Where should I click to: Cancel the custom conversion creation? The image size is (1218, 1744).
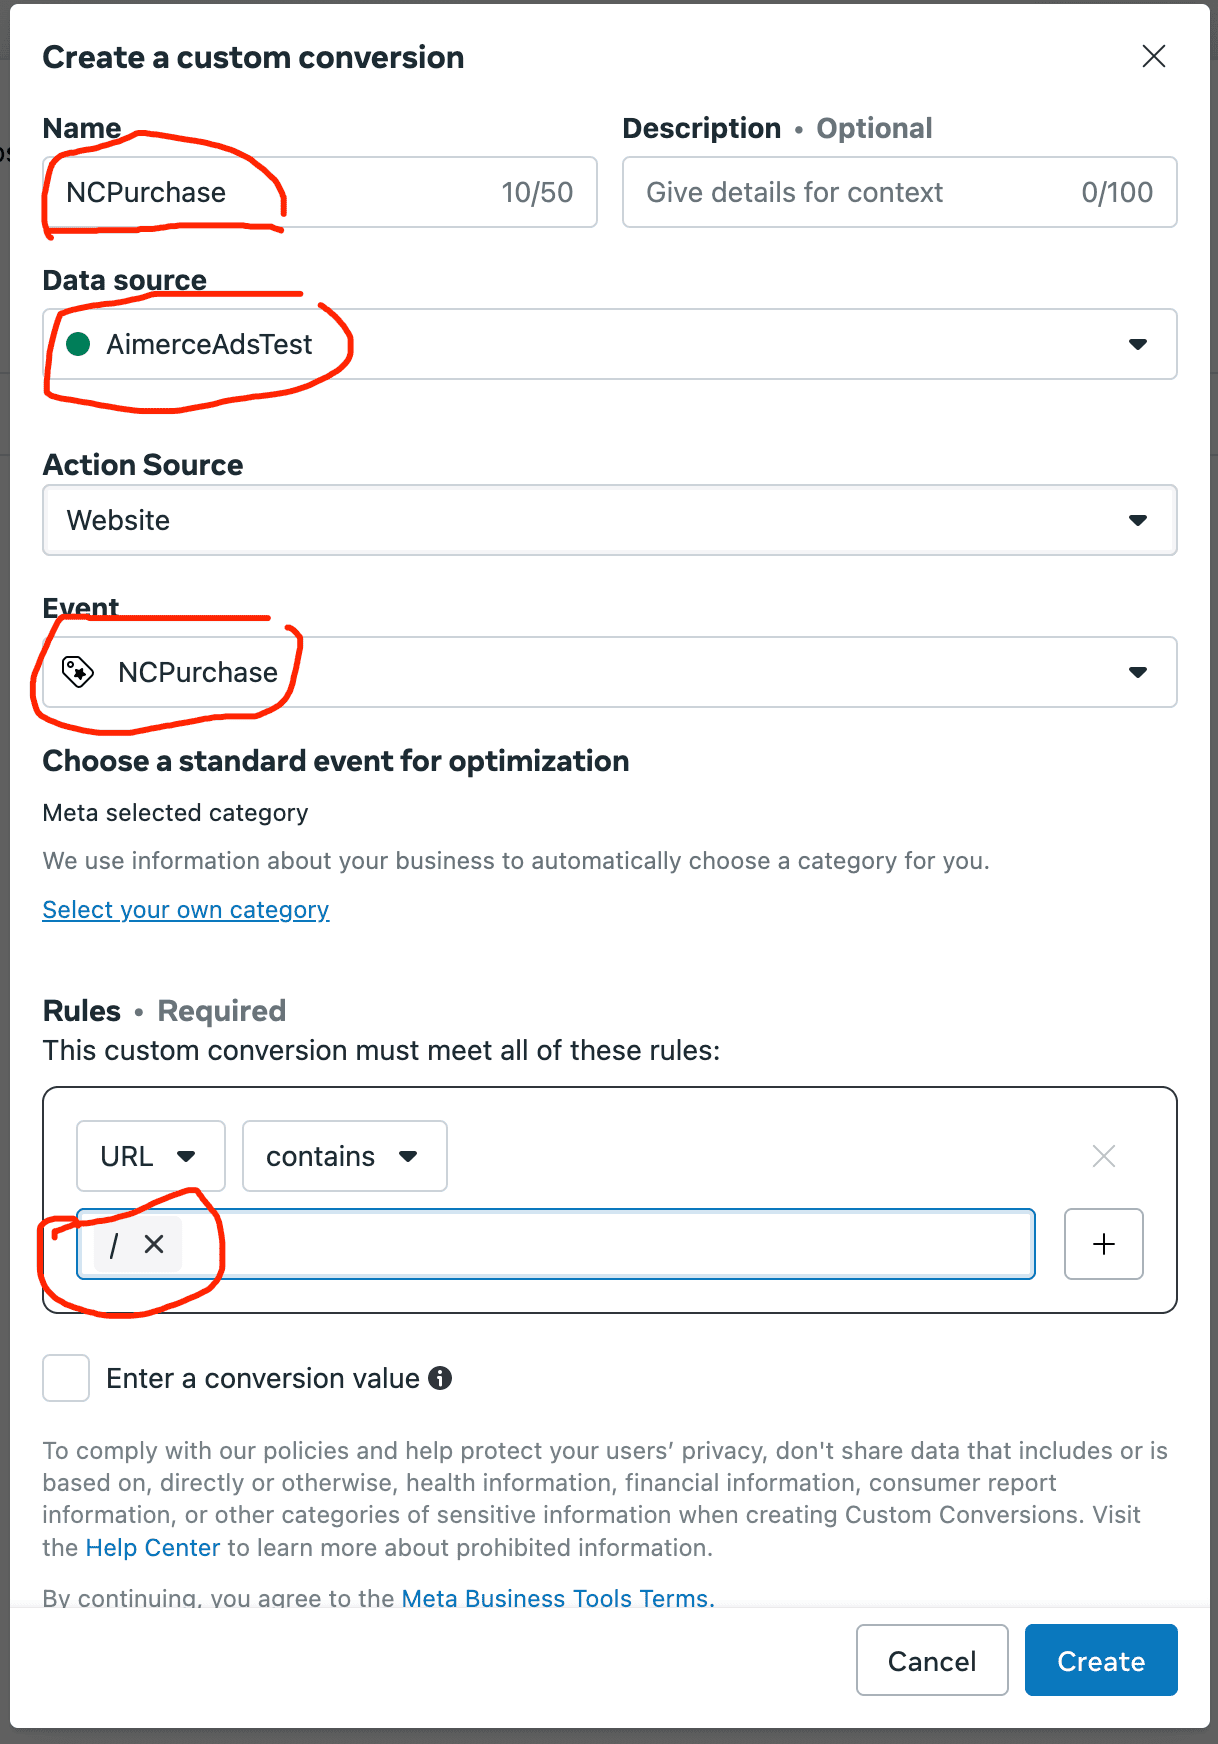pyautogui.click(x=932, y=1661)
